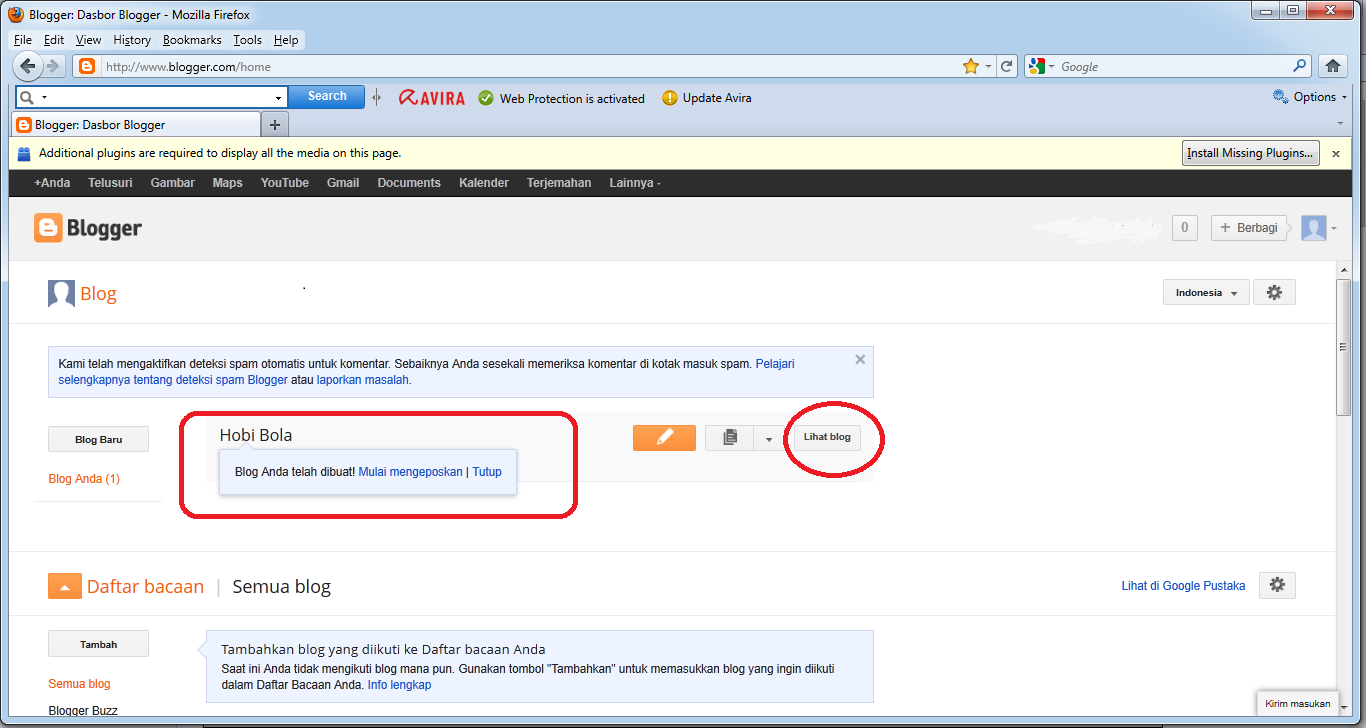The width and height of the screenshot is (1366, 728).
Task: Click the green Web Protection checkmark icon
Action: 486,98
